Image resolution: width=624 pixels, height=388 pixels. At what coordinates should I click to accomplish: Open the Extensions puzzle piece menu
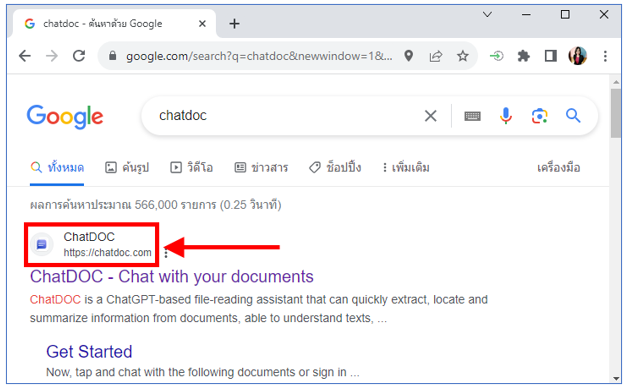point(523,56)
